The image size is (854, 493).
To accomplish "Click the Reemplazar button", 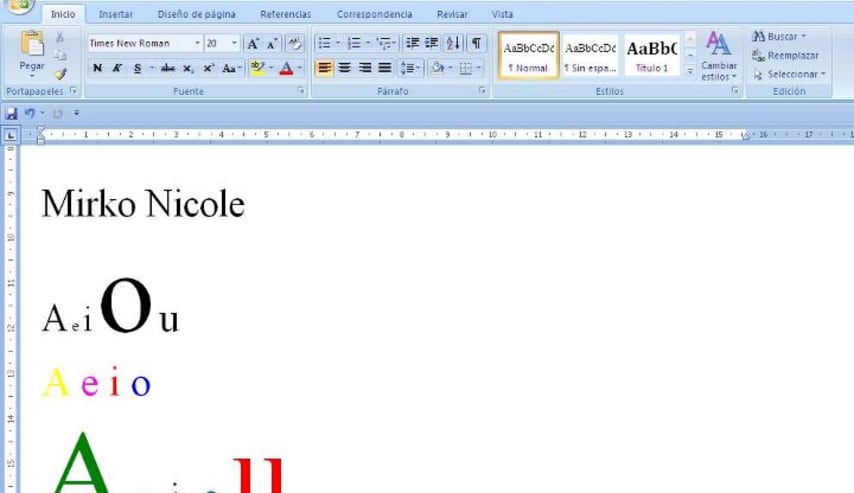I will coord(786,55).
